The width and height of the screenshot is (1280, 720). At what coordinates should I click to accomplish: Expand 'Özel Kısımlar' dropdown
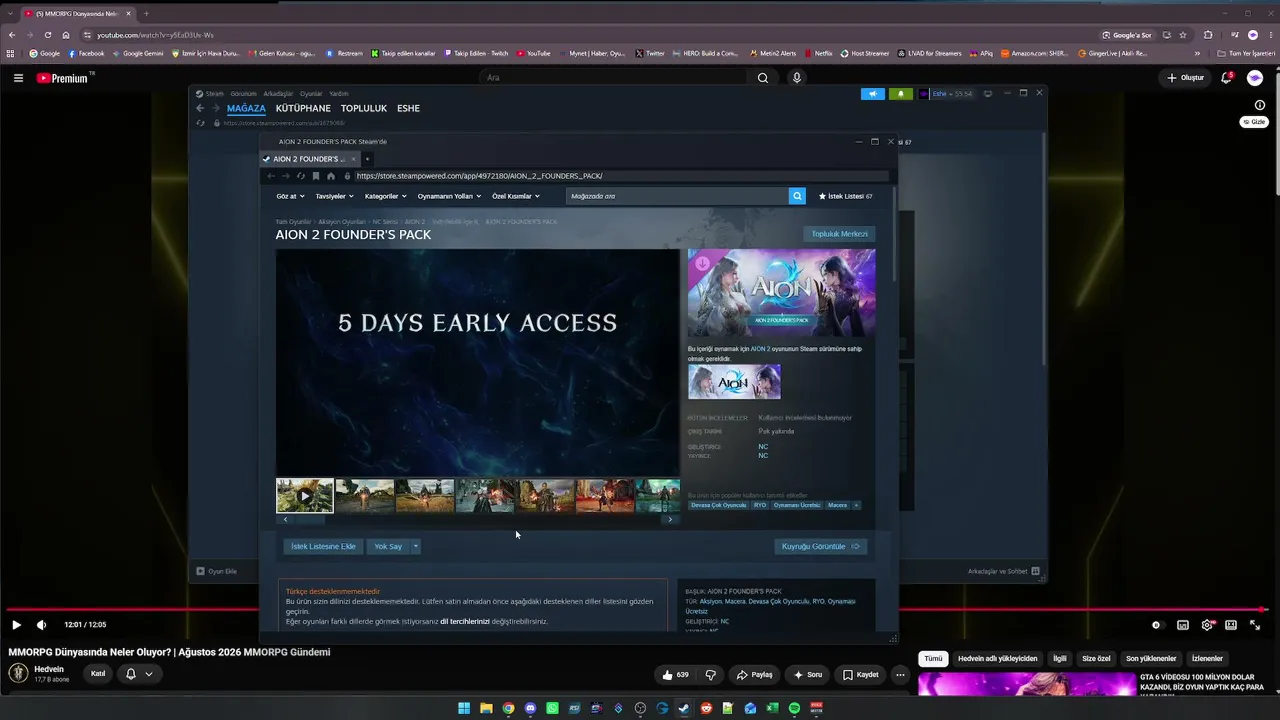click(x=516, y=196)
